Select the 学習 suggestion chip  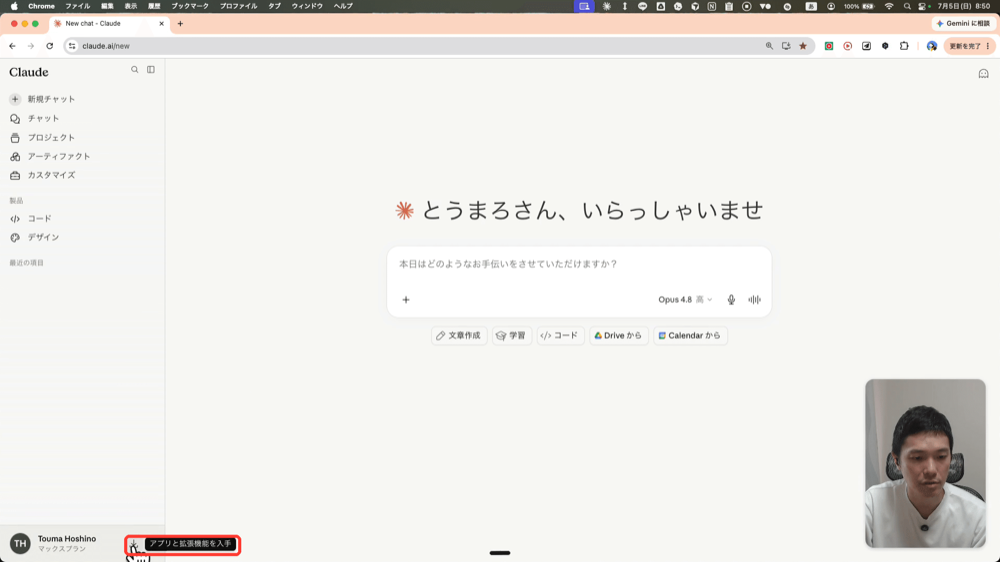[x=511, y=336]
